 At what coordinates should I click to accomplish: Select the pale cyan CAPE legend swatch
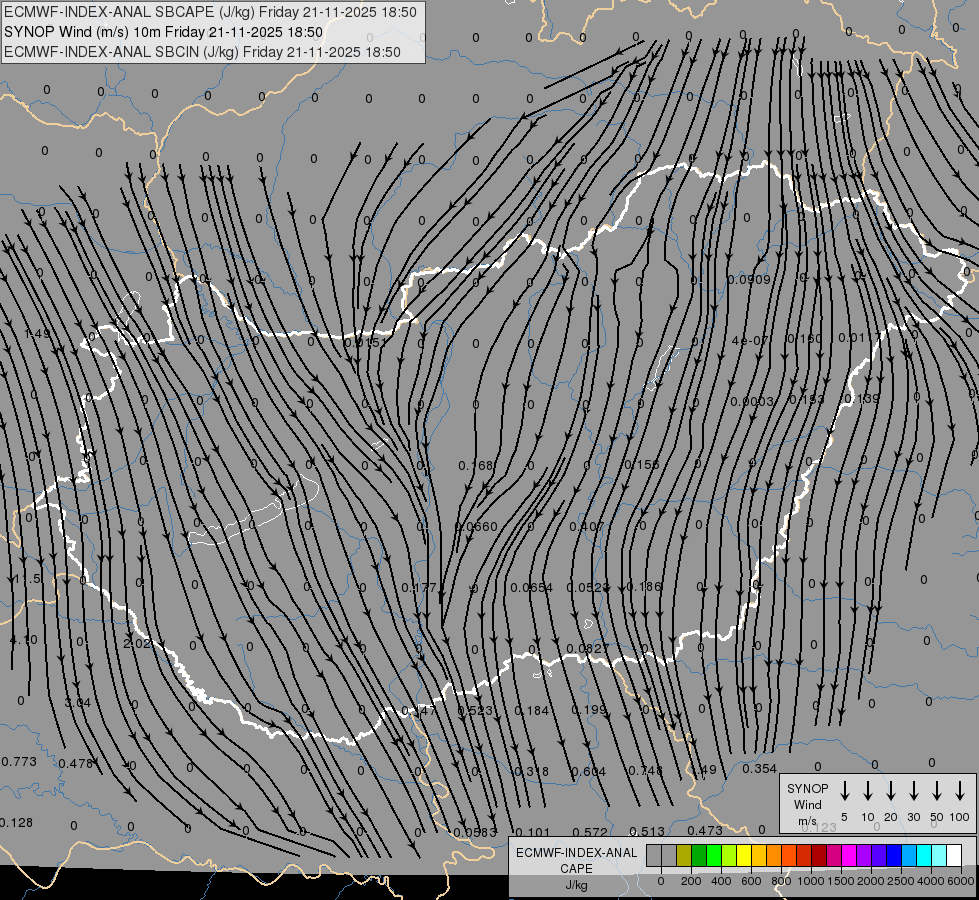click(x=938, y=855)
